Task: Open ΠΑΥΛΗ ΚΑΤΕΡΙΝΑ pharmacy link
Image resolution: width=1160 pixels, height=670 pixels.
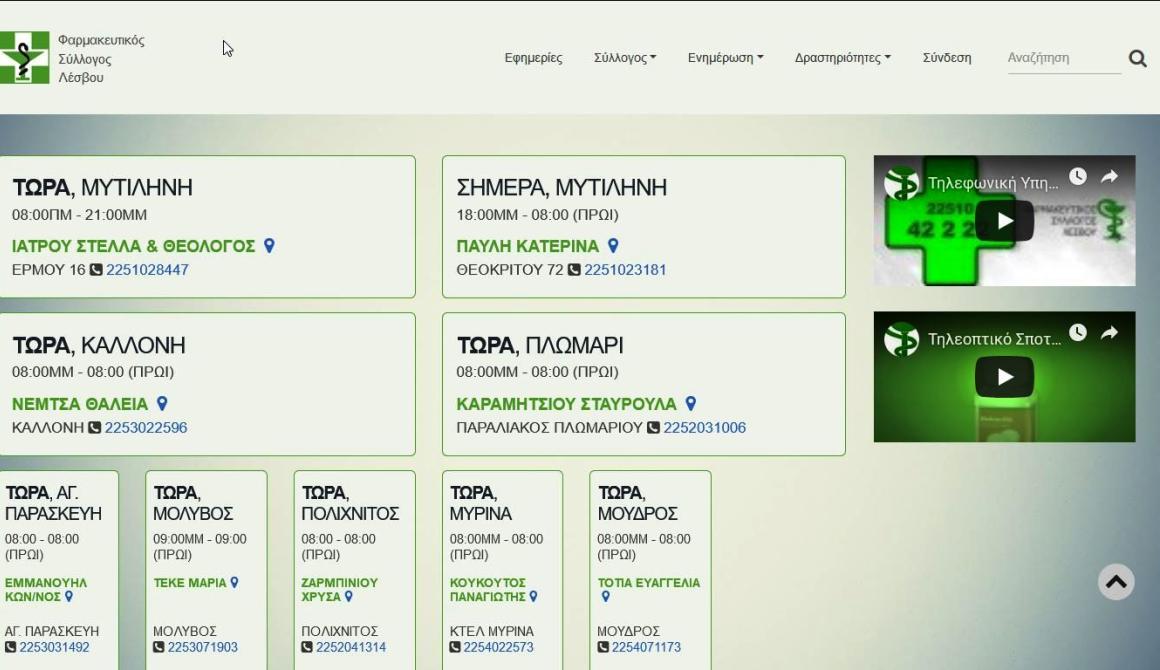Action: pyautogui.click(x=527, y=246)
